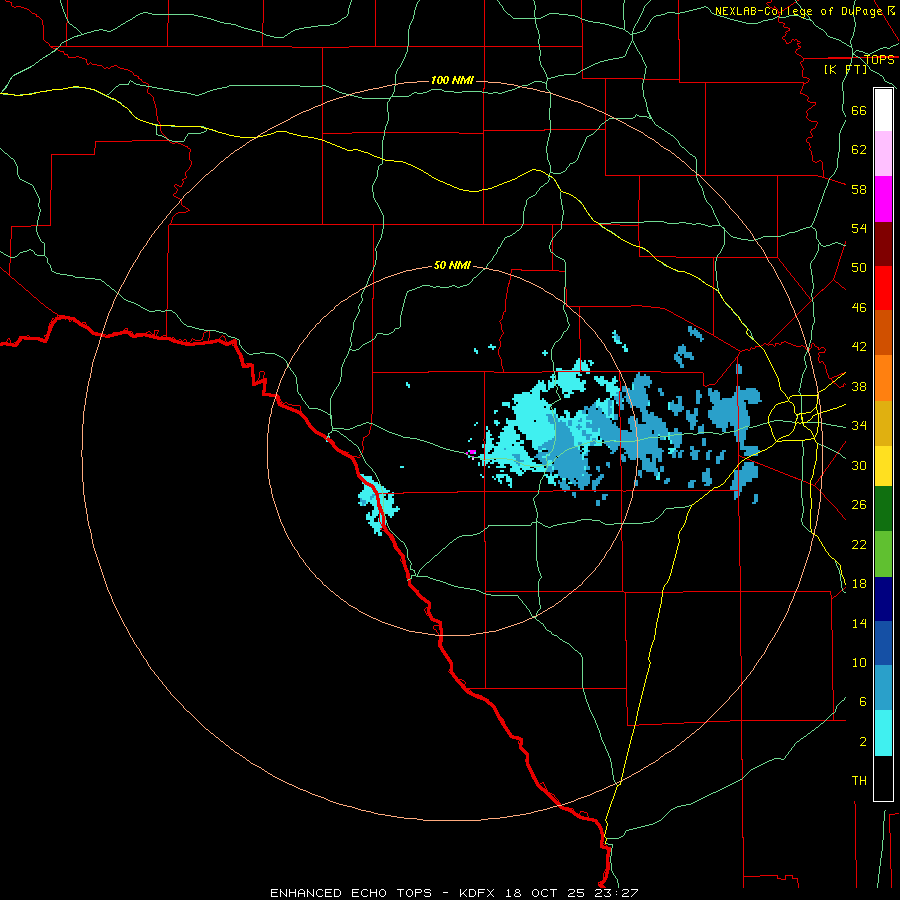Select the bright red legend swatch
The image size is (900, 900).
(883, 288)
